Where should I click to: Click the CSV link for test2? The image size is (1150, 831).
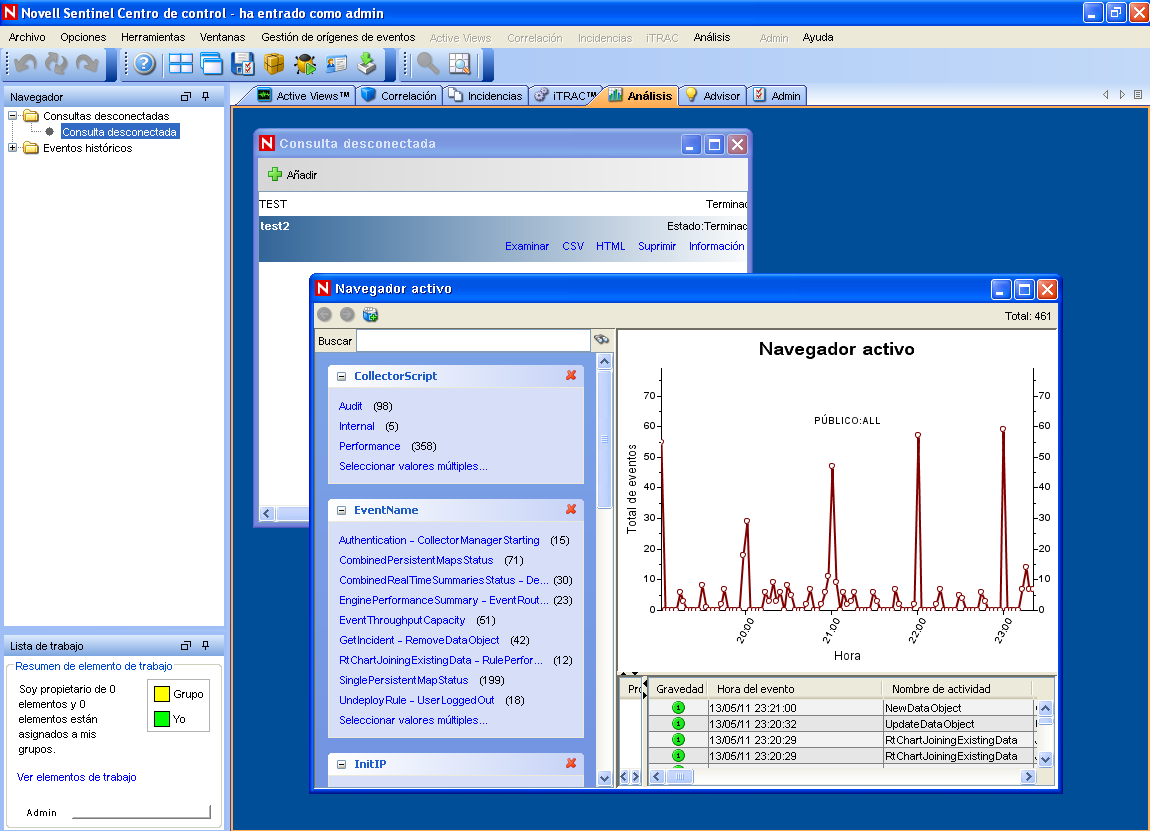[573, 246]
